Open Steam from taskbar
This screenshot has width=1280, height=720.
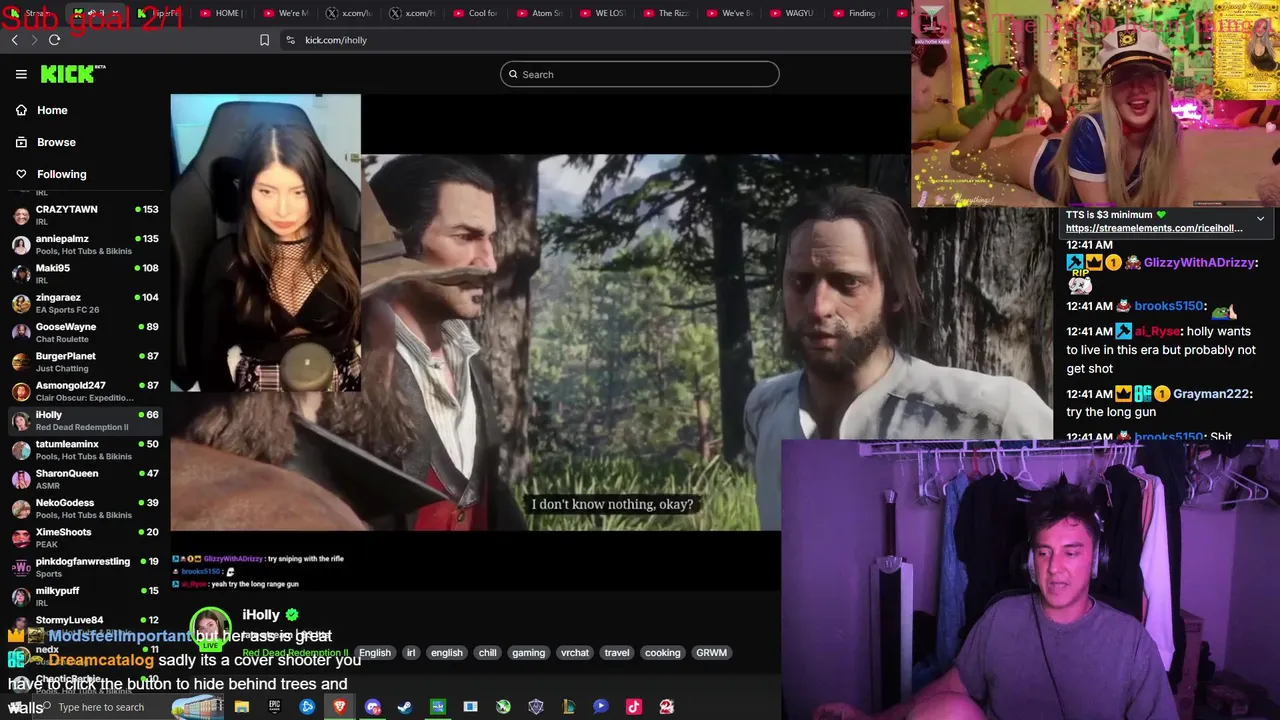(405, 707)
